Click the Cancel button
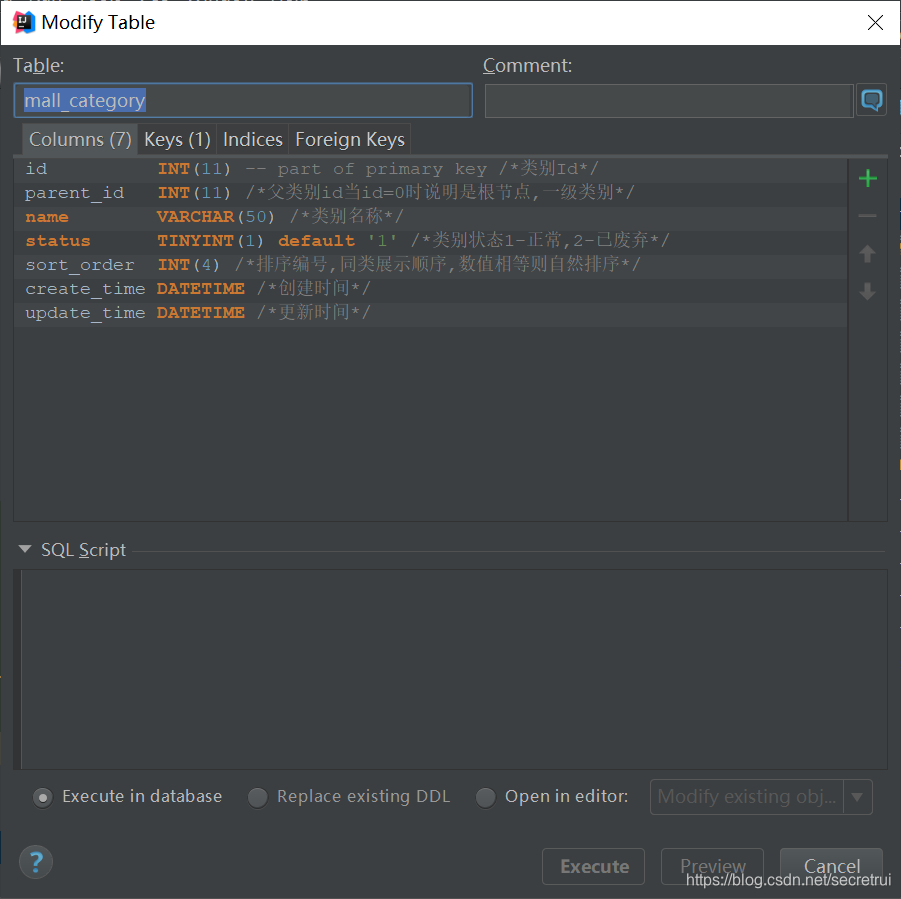This screenshot has height=899, width=901. [x=831, y=866]
